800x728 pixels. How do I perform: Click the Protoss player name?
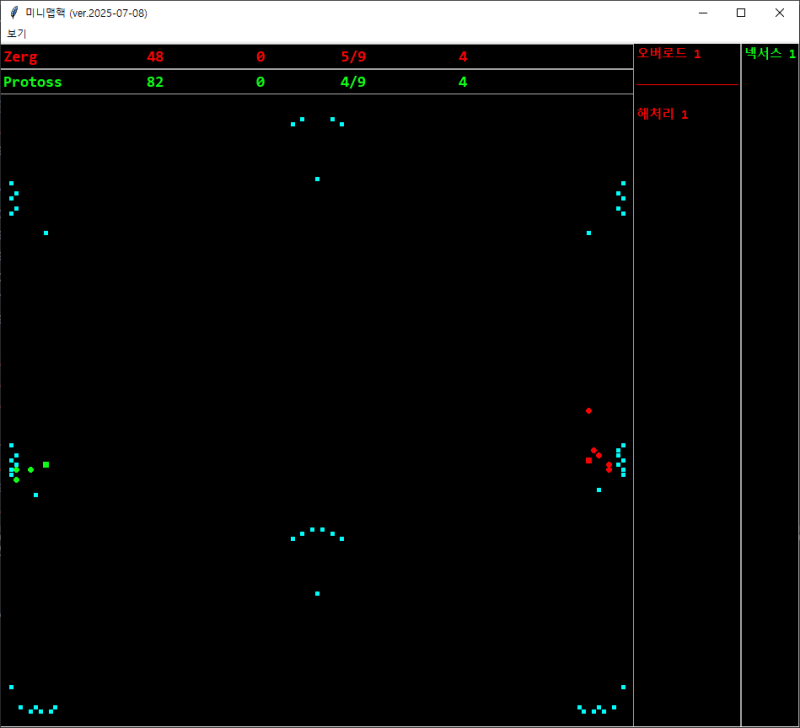[33, 82]
